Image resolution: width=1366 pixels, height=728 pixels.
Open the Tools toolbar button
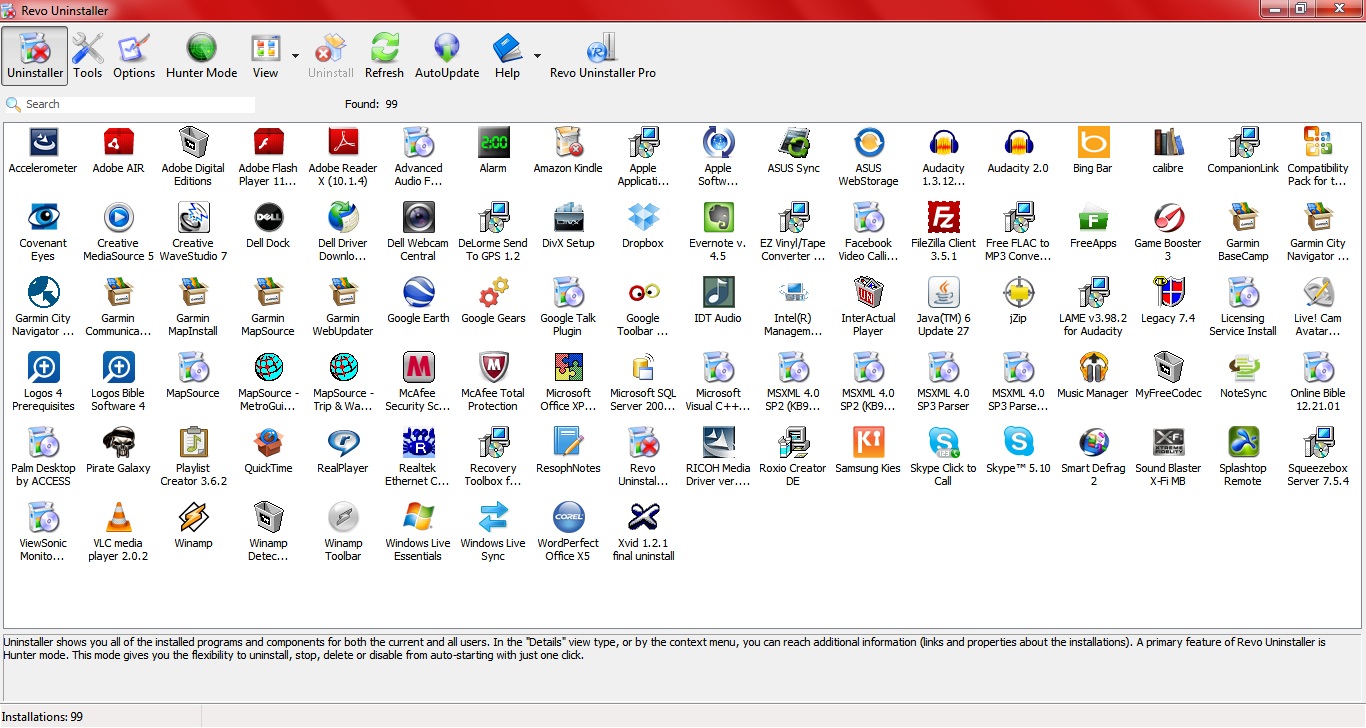88,55
